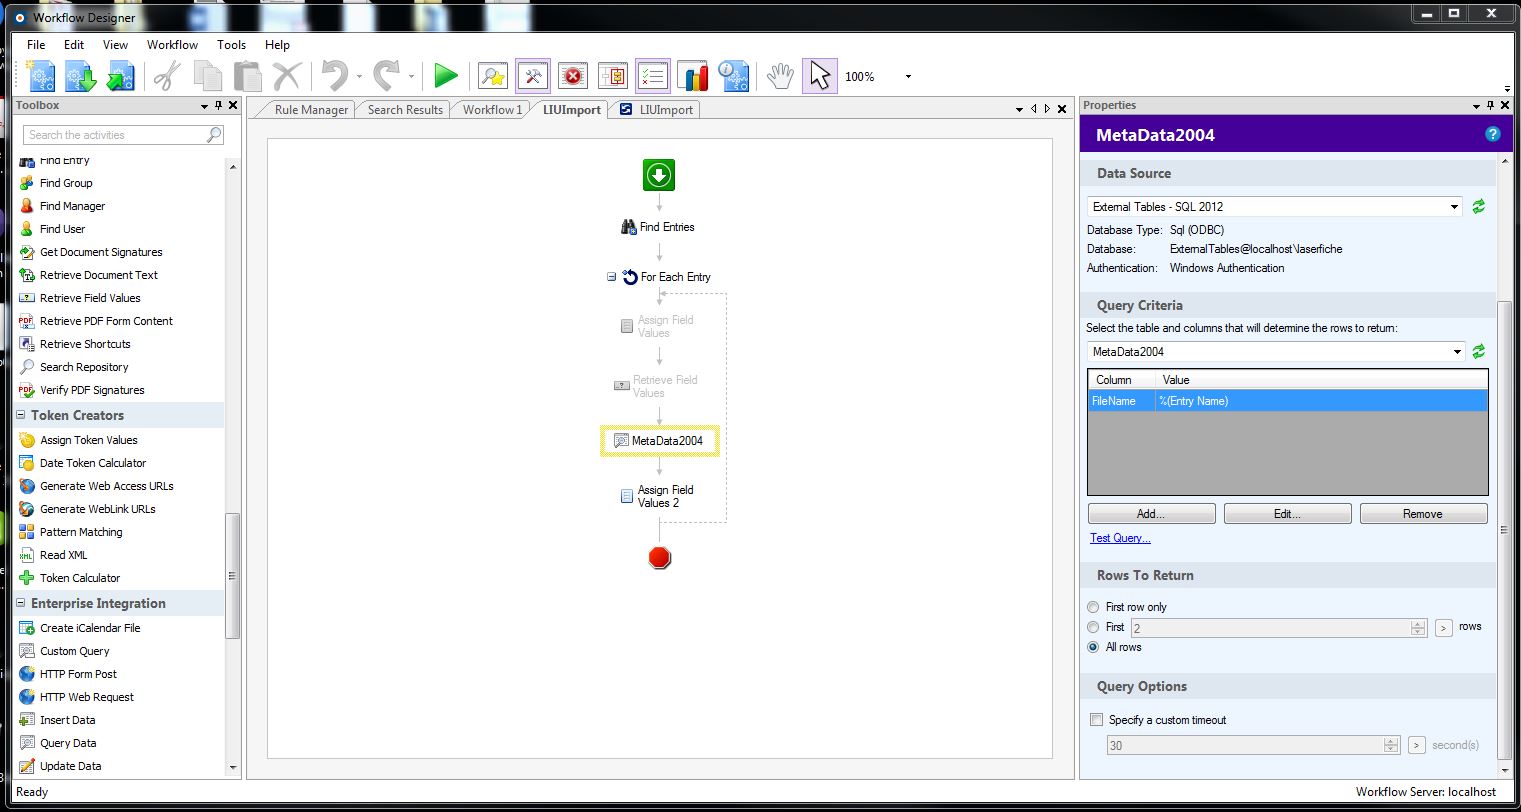Click the green Run workflow play icon

[x=446, y=76]
